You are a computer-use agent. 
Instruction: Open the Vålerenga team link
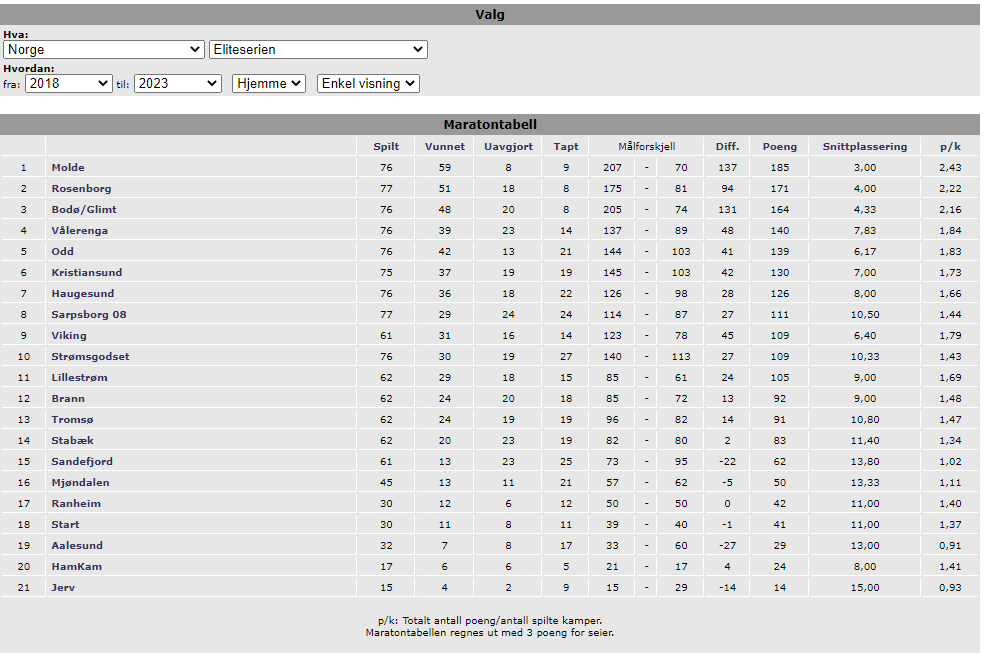pyautogui.click(x=80, y=230)
